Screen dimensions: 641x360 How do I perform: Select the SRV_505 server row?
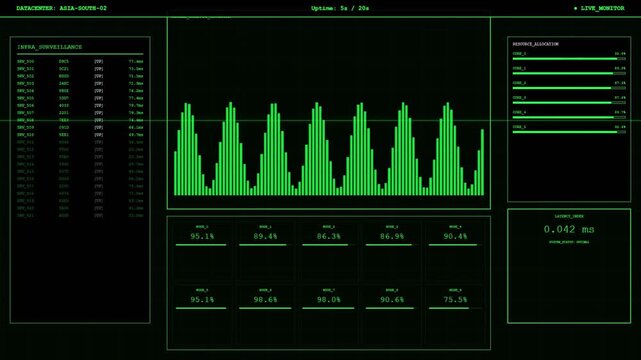(x=80, y=98)
